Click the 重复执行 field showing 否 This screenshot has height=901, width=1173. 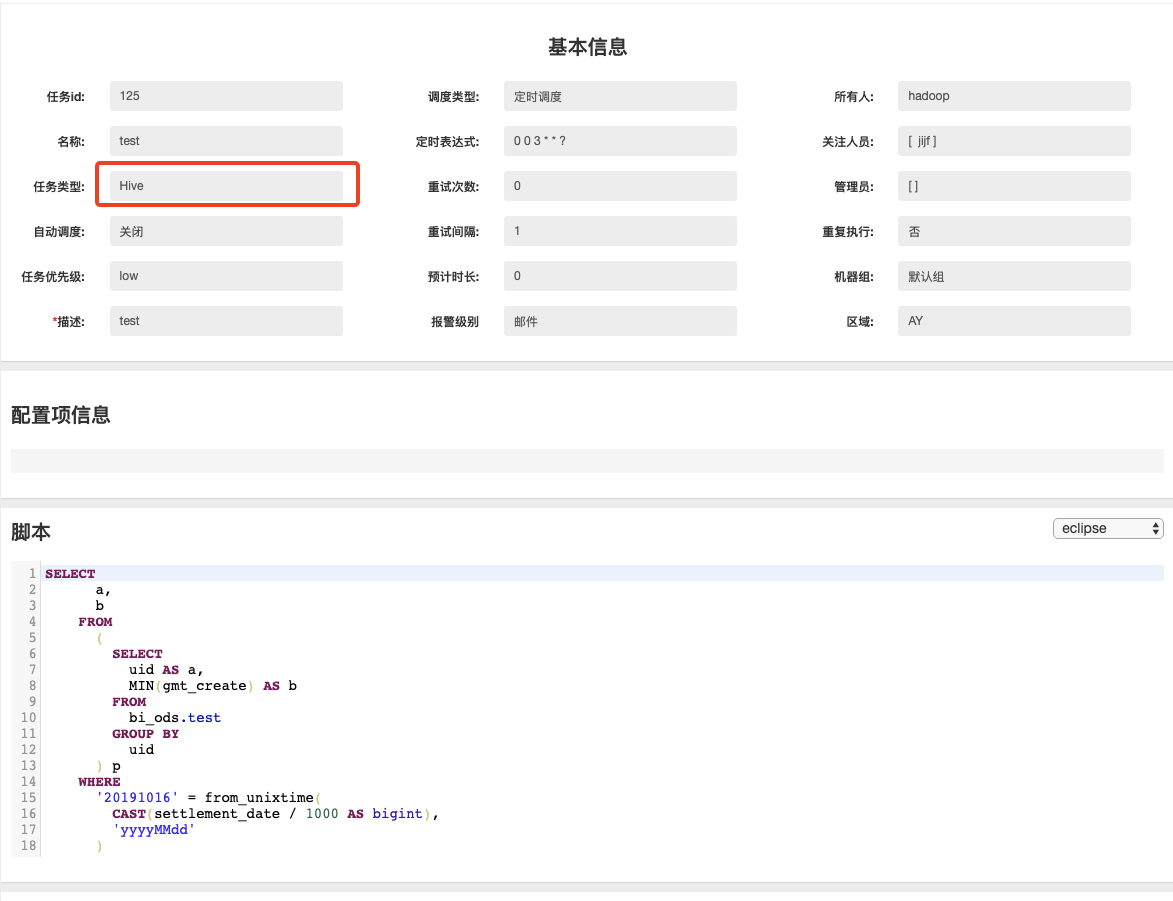1014,231
